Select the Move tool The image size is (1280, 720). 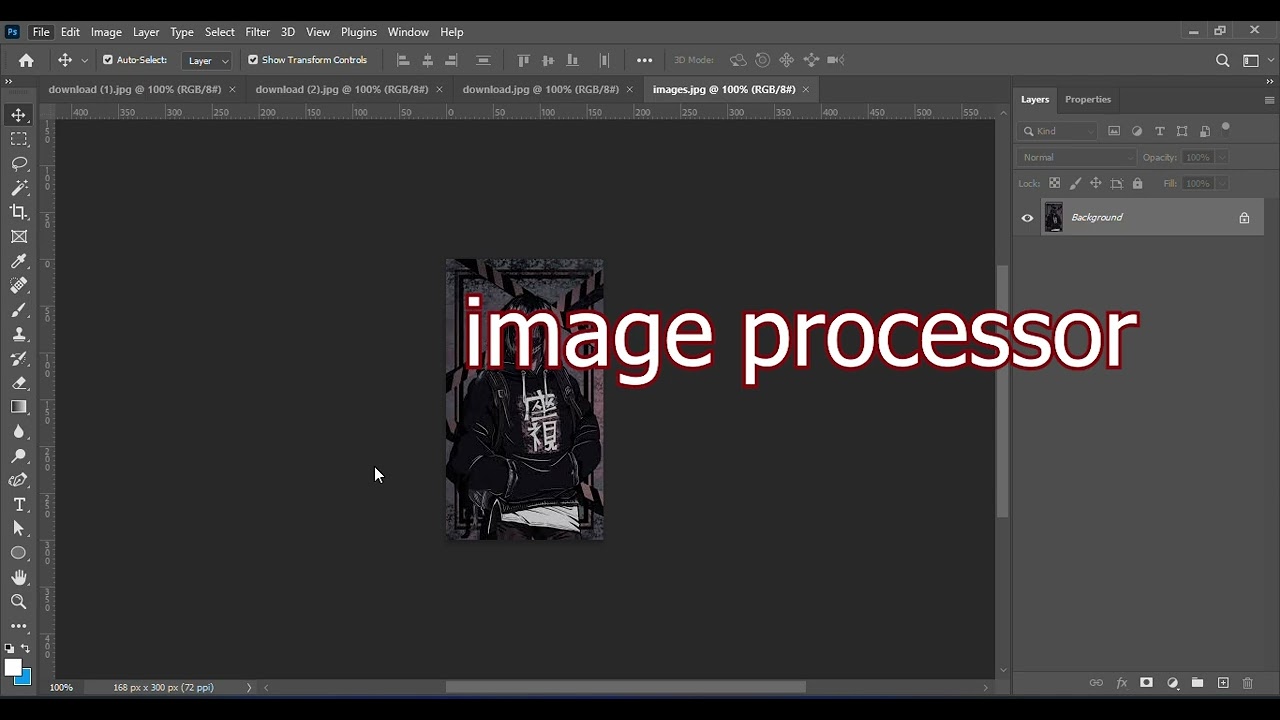(x=19, y=115)
